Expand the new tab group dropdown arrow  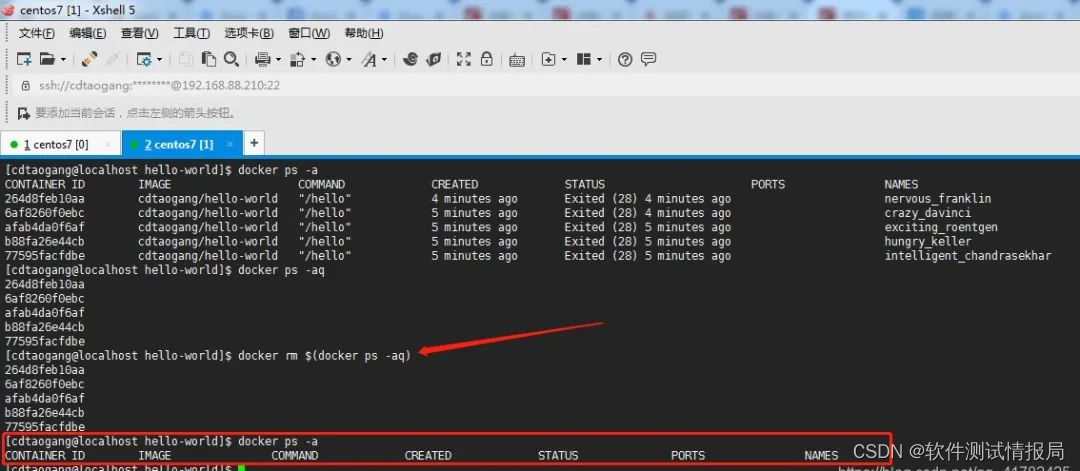click(564, 60)
